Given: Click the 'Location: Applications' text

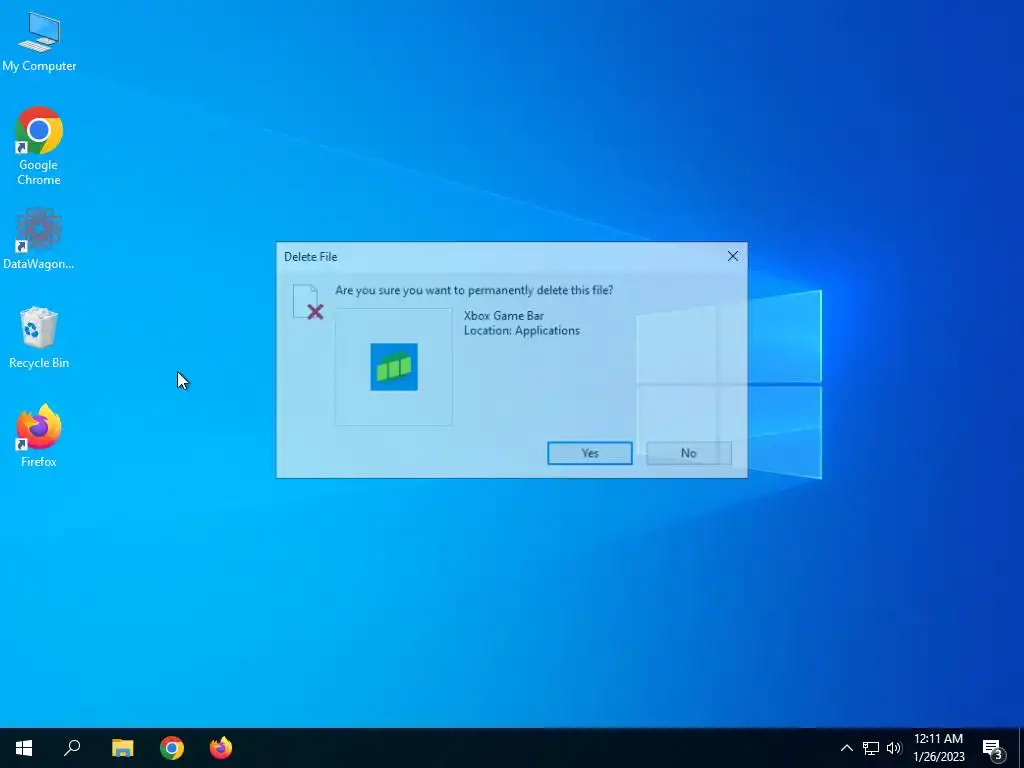Looking at the screenshot, I should 522,330.
